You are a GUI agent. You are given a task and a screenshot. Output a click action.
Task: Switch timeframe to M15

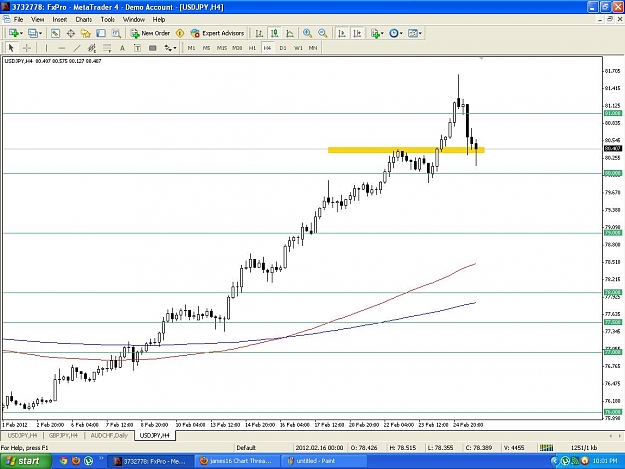click(222, 48)
